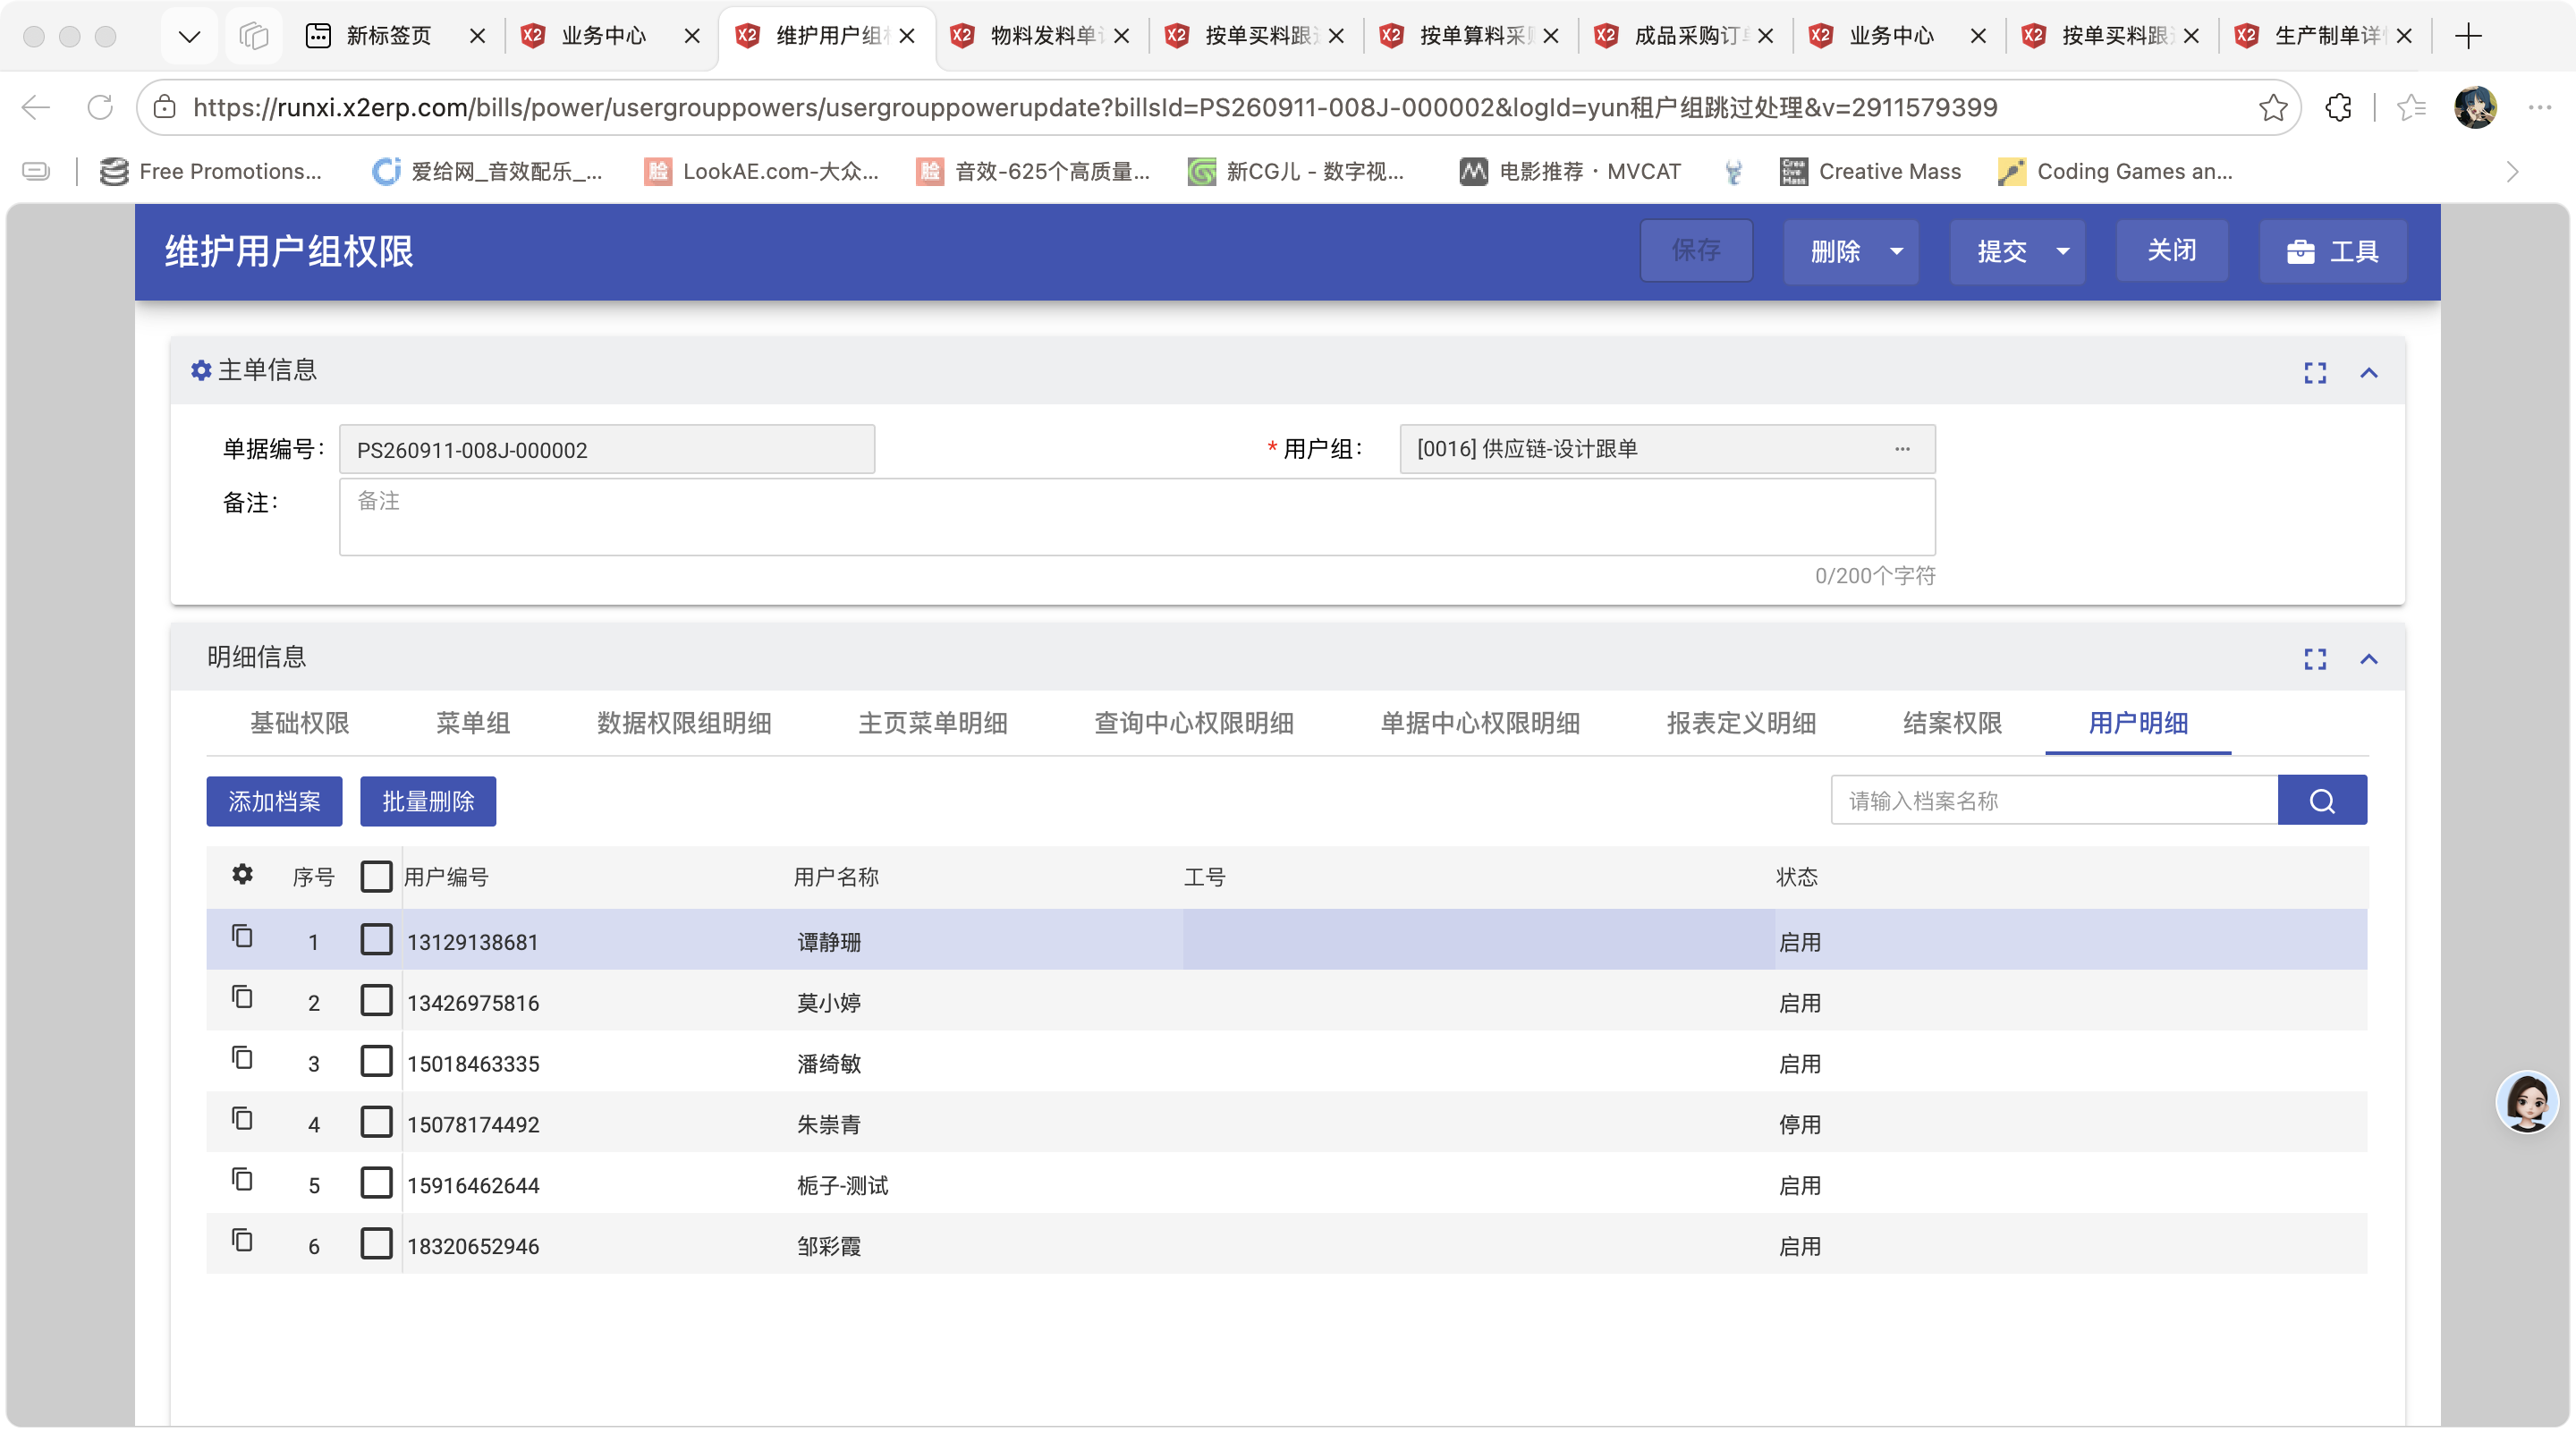Open the floating assistant avatar
The height and width of the screenshot is (1433, 2576).
tap(2527, 1102)
